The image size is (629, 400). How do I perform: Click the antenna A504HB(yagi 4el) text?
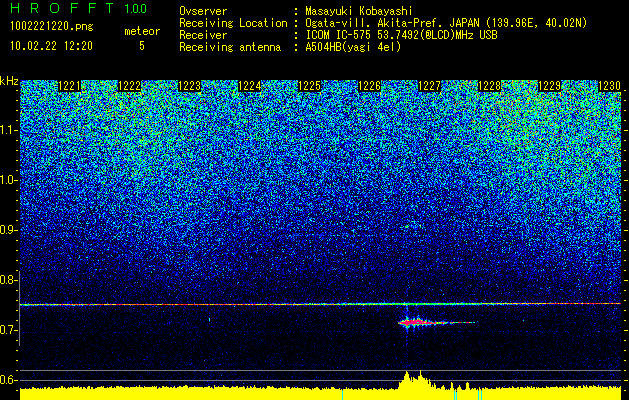pos(353,47)
